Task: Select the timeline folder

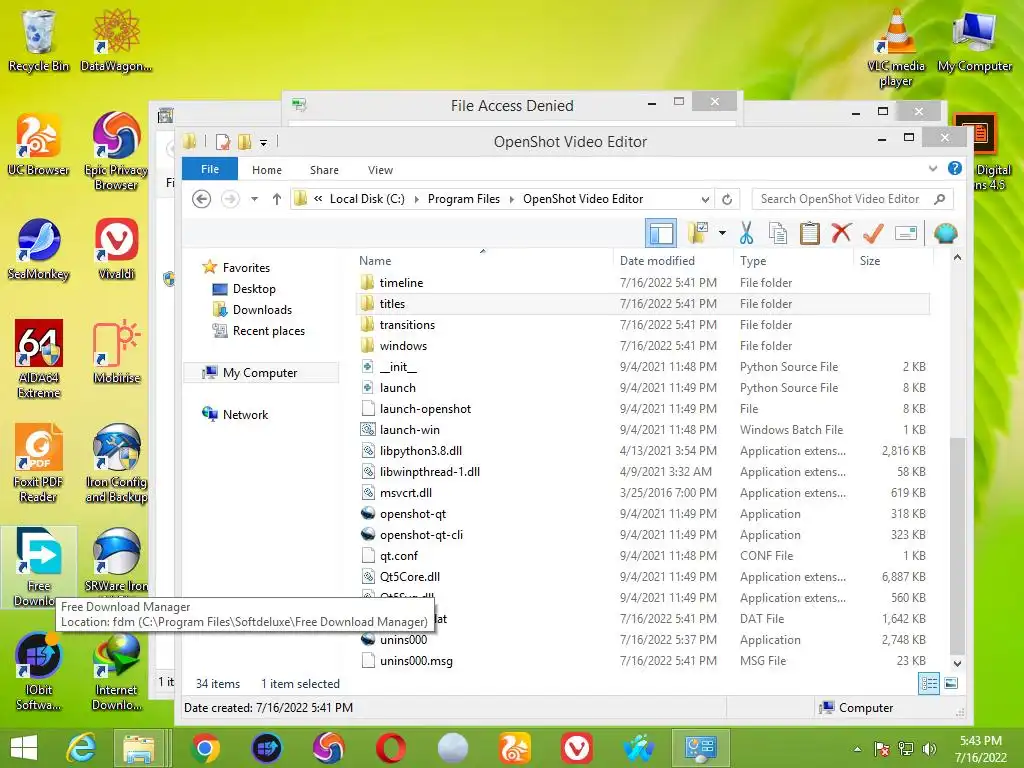Action: [643, 282]
